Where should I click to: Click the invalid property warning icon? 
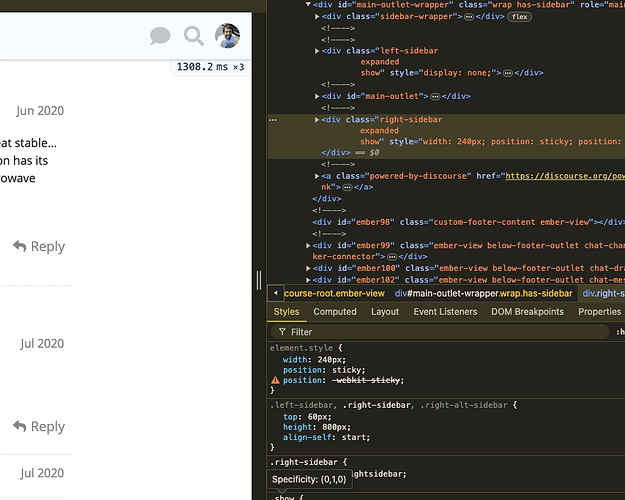point(275,380)
